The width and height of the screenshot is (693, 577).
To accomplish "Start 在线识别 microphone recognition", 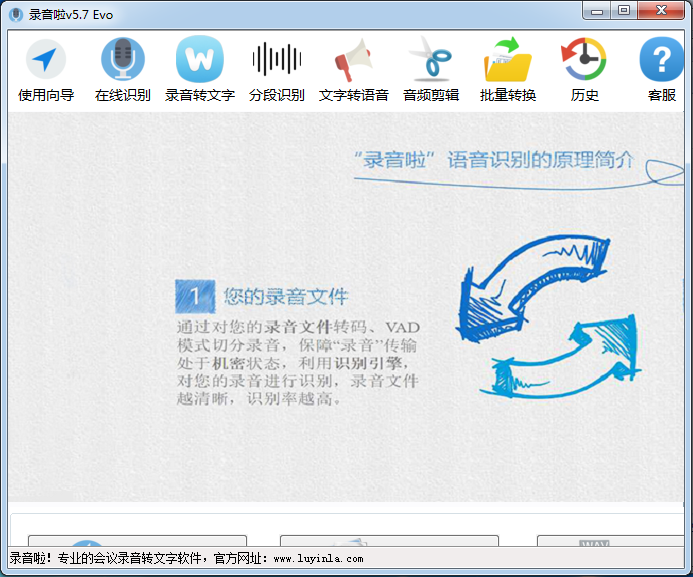I will [x=123, y=59].
